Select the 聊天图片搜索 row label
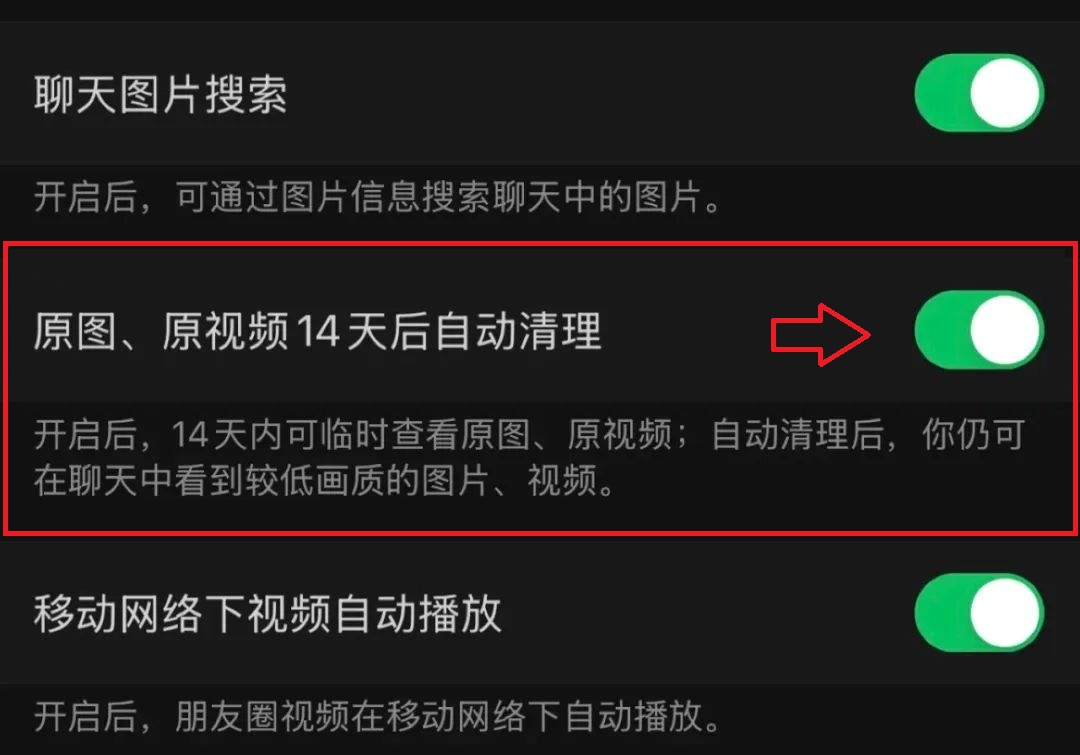Viewport: 1080px width, 755px height. pyautogui.click(x=160, y=94)
